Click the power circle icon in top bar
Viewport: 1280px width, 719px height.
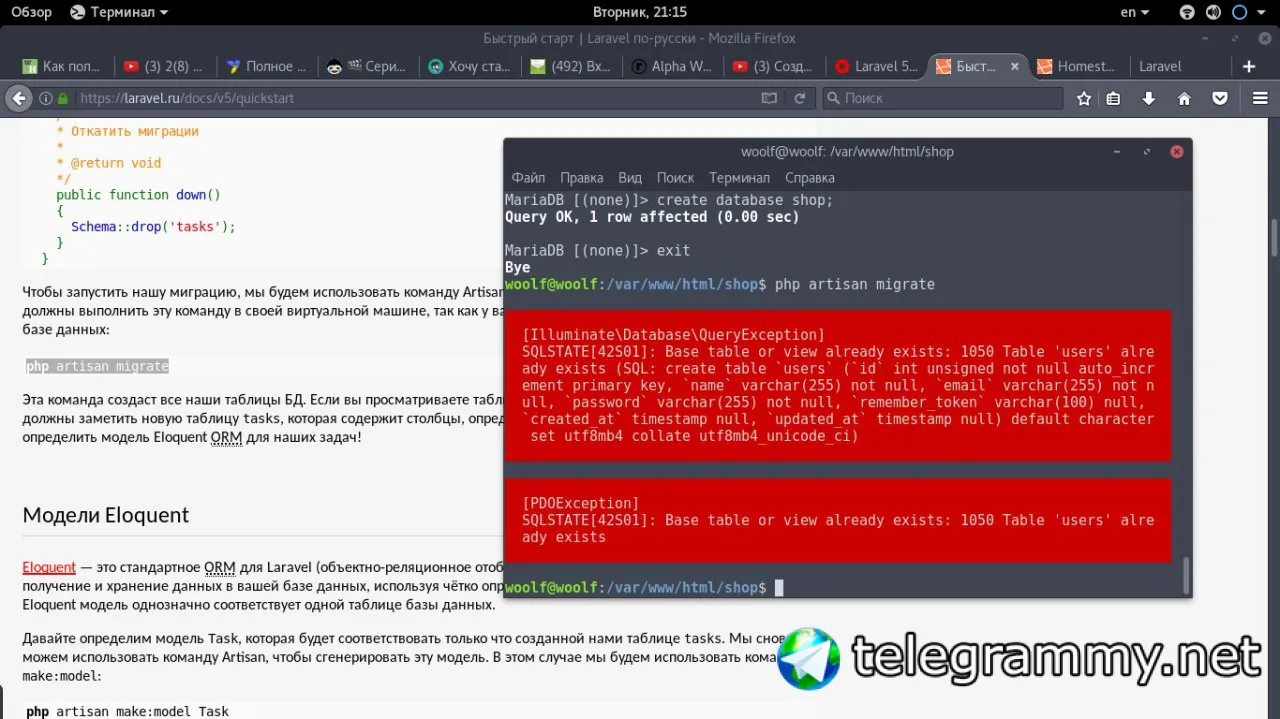tap(1239, 12)
